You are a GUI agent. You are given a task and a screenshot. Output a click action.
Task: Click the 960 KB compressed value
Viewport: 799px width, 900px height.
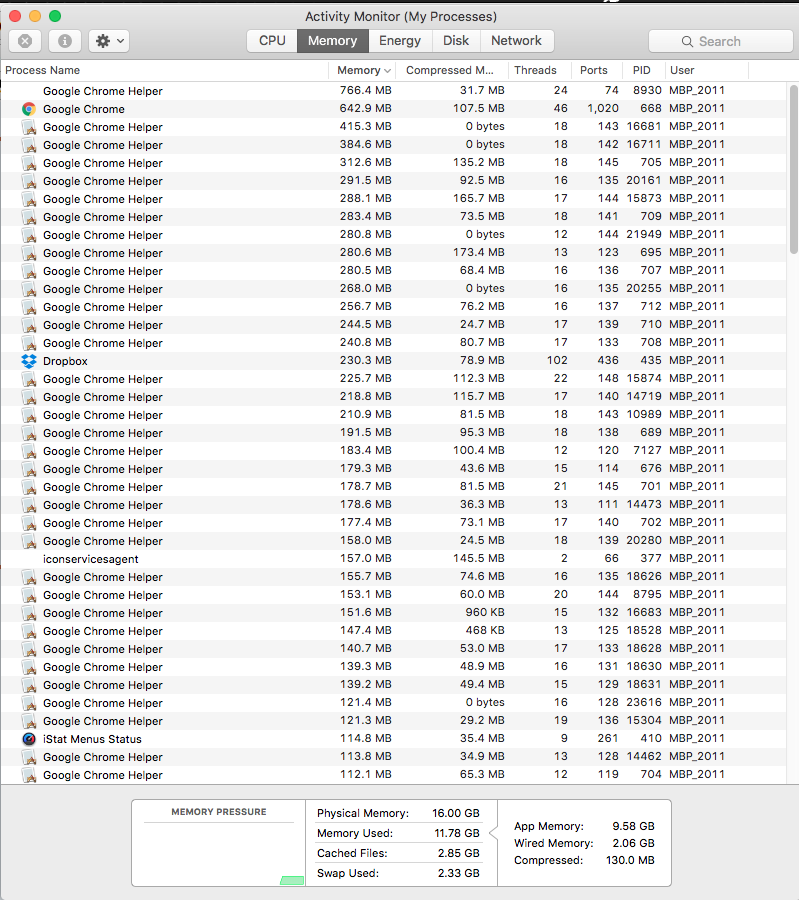(x=484, y=612)
